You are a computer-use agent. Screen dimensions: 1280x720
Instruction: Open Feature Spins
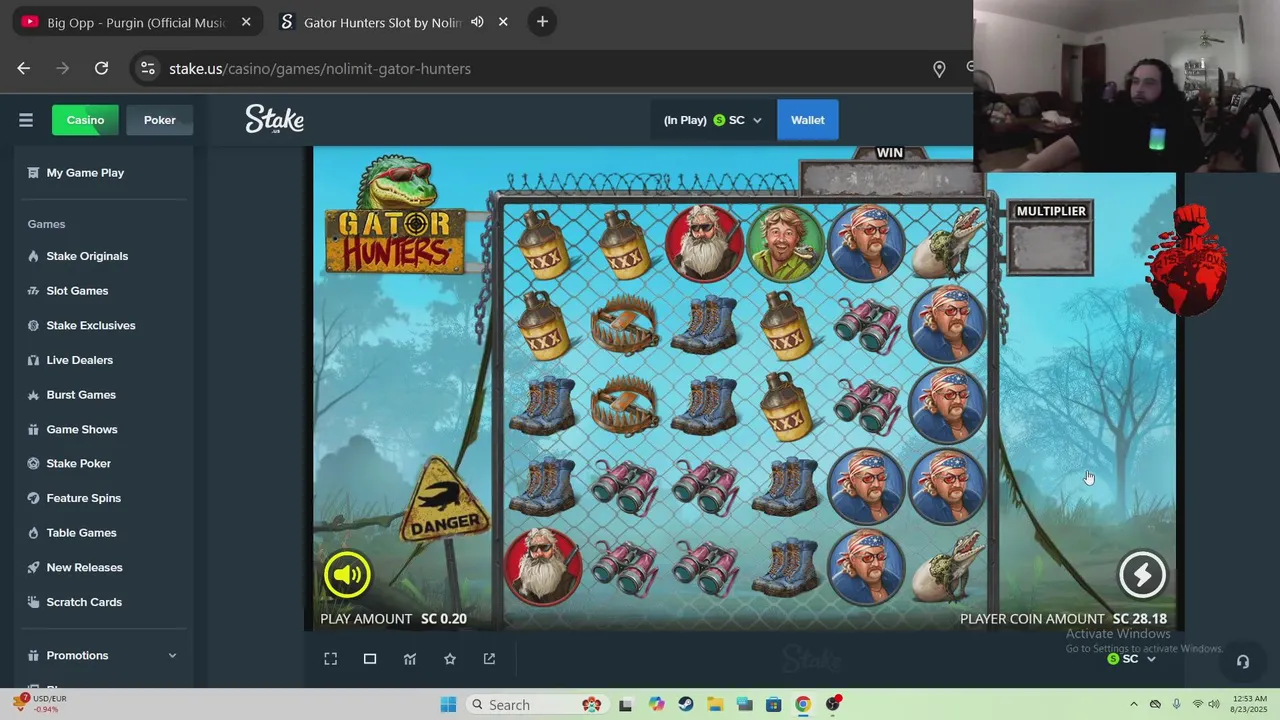coord(83,498)
